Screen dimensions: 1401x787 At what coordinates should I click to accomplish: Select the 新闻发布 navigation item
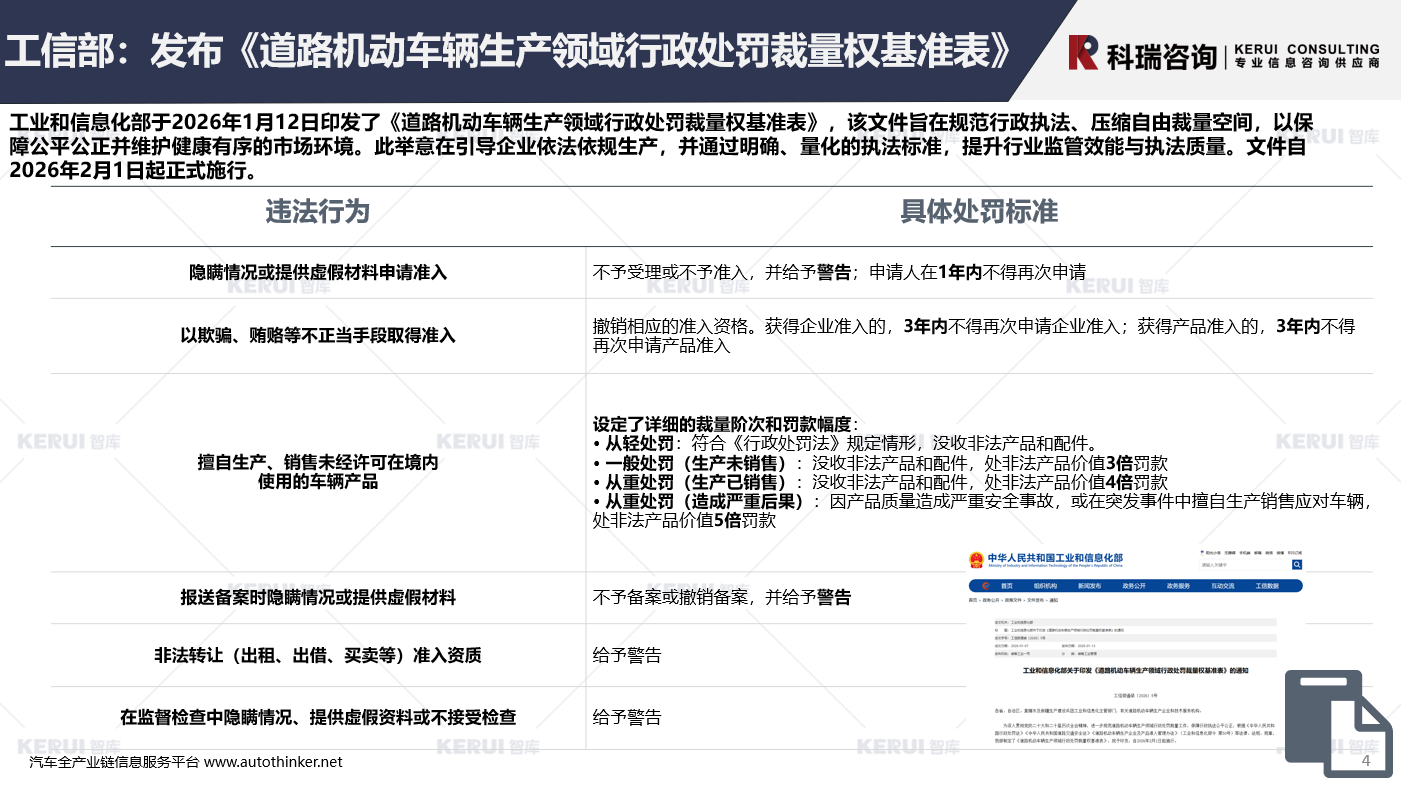(x=1089, y=586)
